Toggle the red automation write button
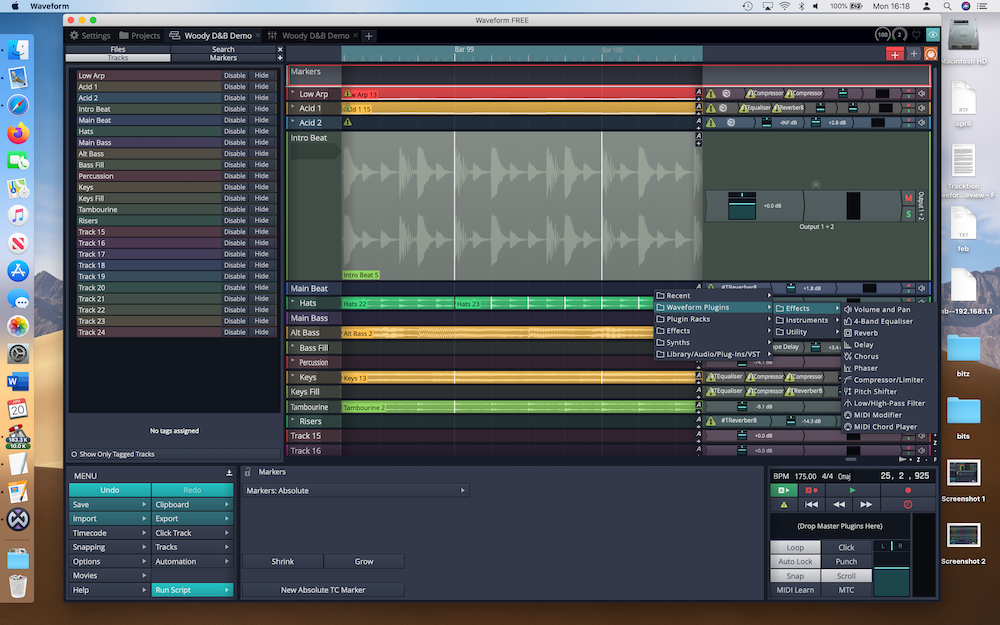 point(811,490)
